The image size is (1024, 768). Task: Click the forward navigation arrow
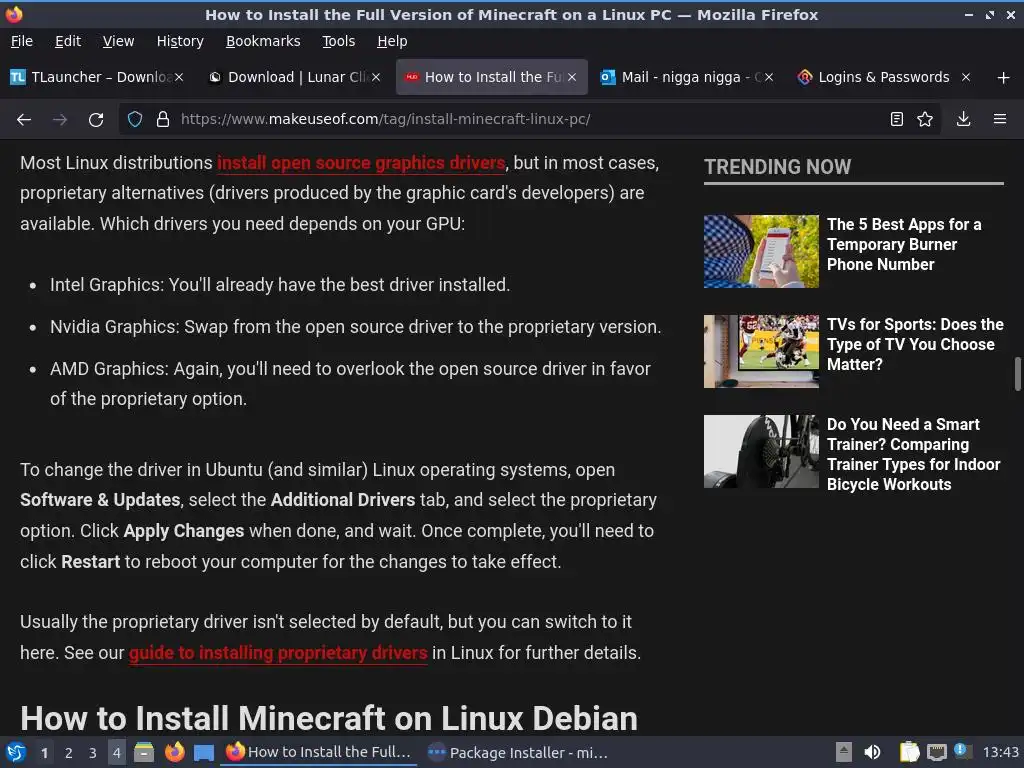coord(60,120)
